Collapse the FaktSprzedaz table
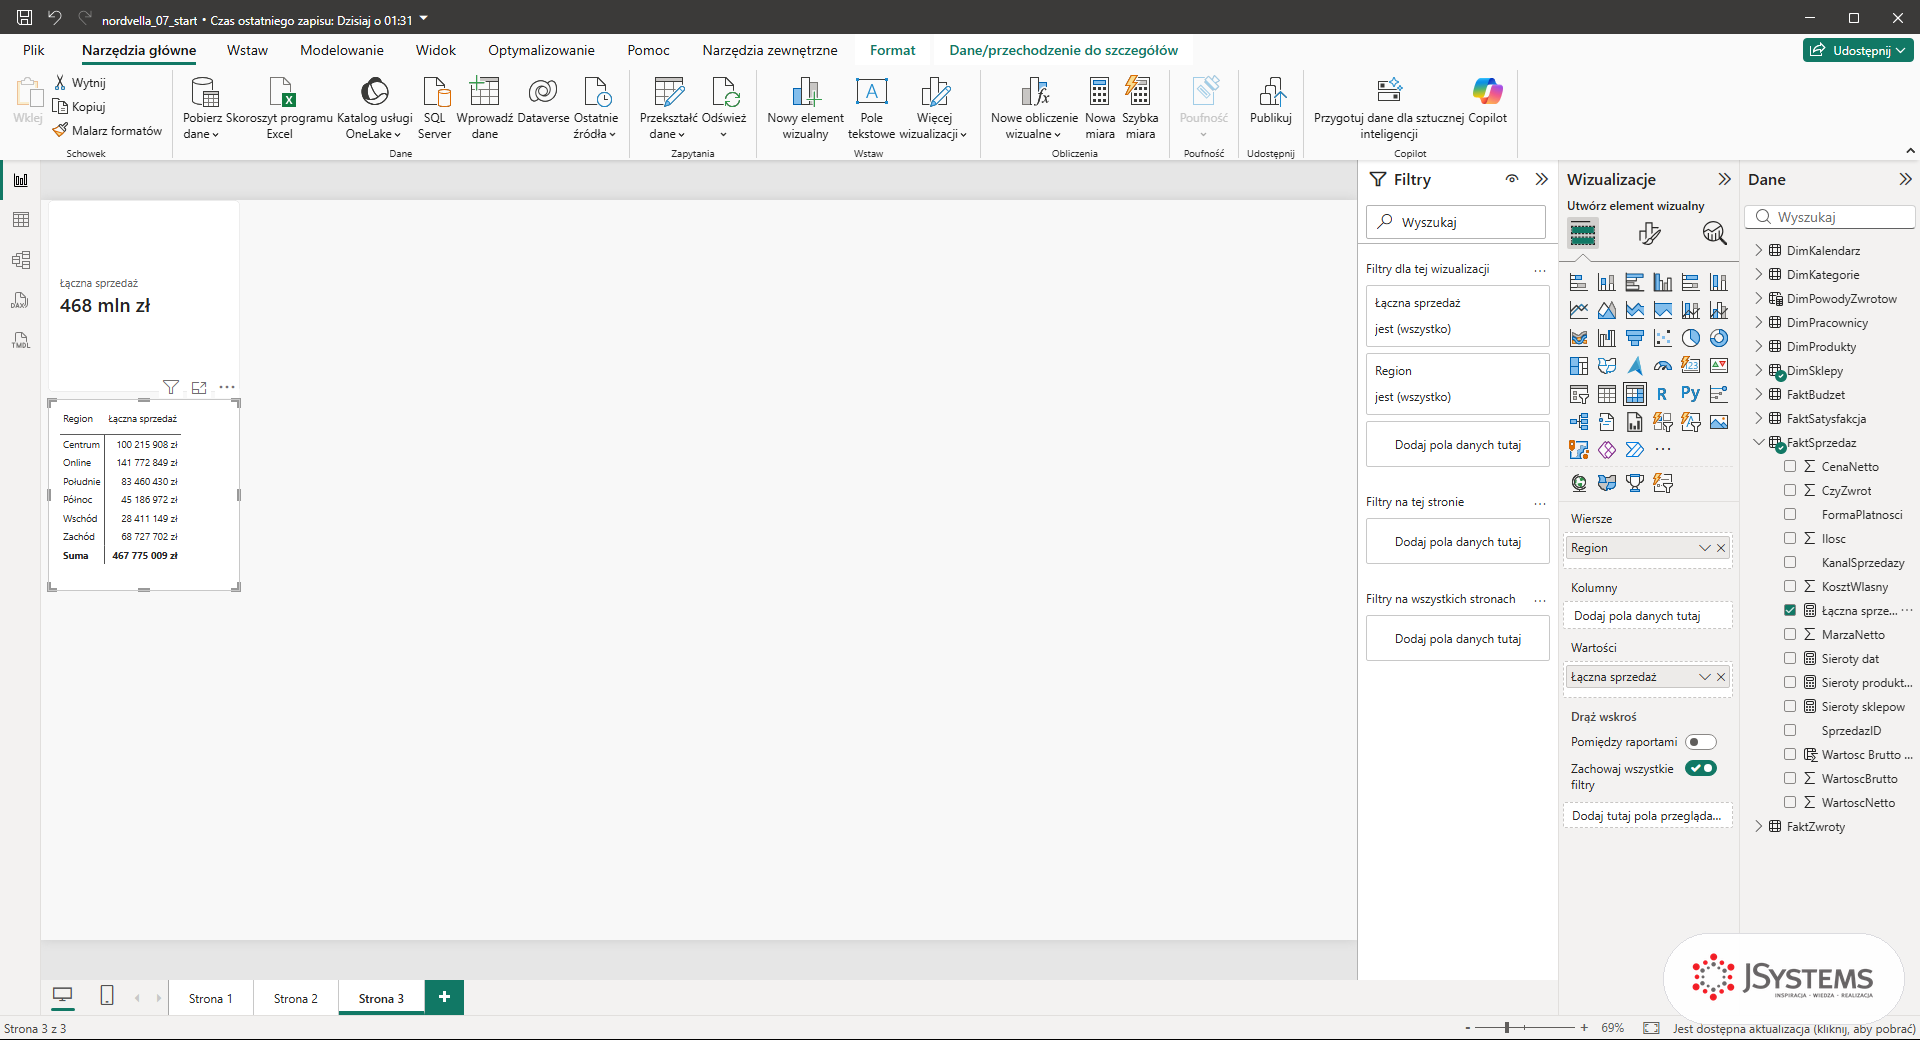This screenshot has height=1040, width=1920. coord(1759,442)
